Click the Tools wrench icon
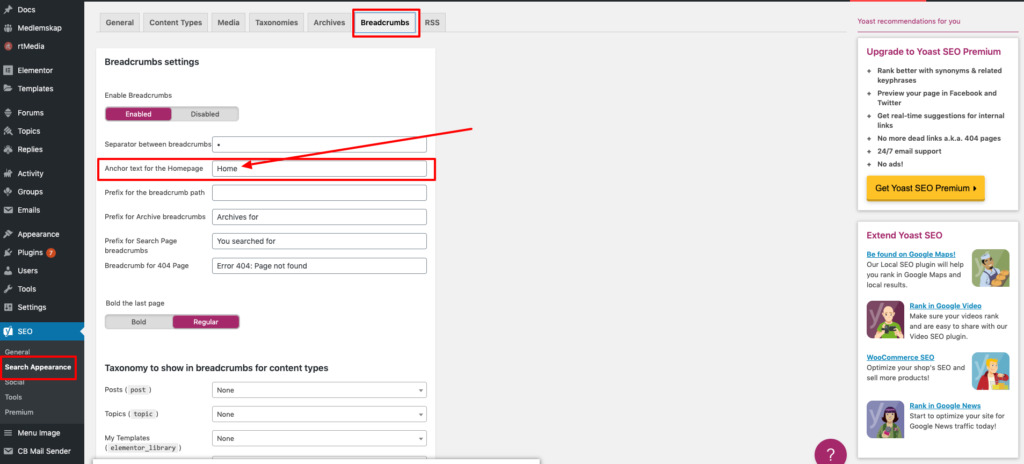Screen dimensions: 1024x464 click(8, 289)
